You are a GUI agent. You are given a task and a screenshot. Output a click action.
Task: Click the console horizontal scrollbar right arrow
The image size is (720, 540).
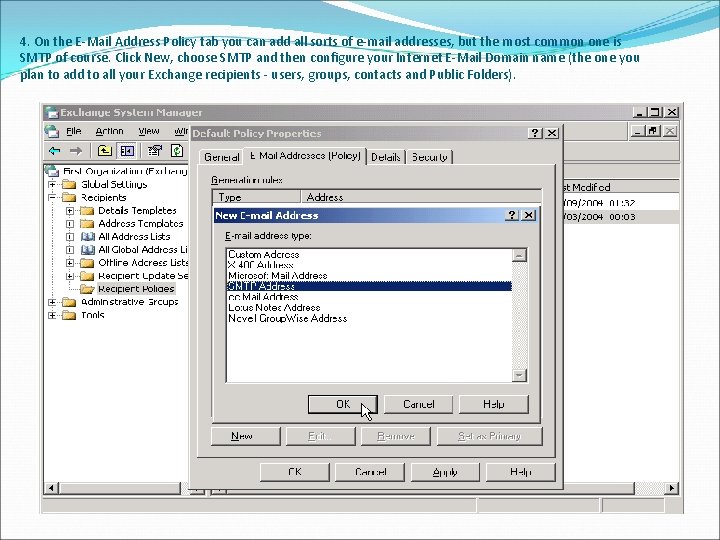click(672, 488)
